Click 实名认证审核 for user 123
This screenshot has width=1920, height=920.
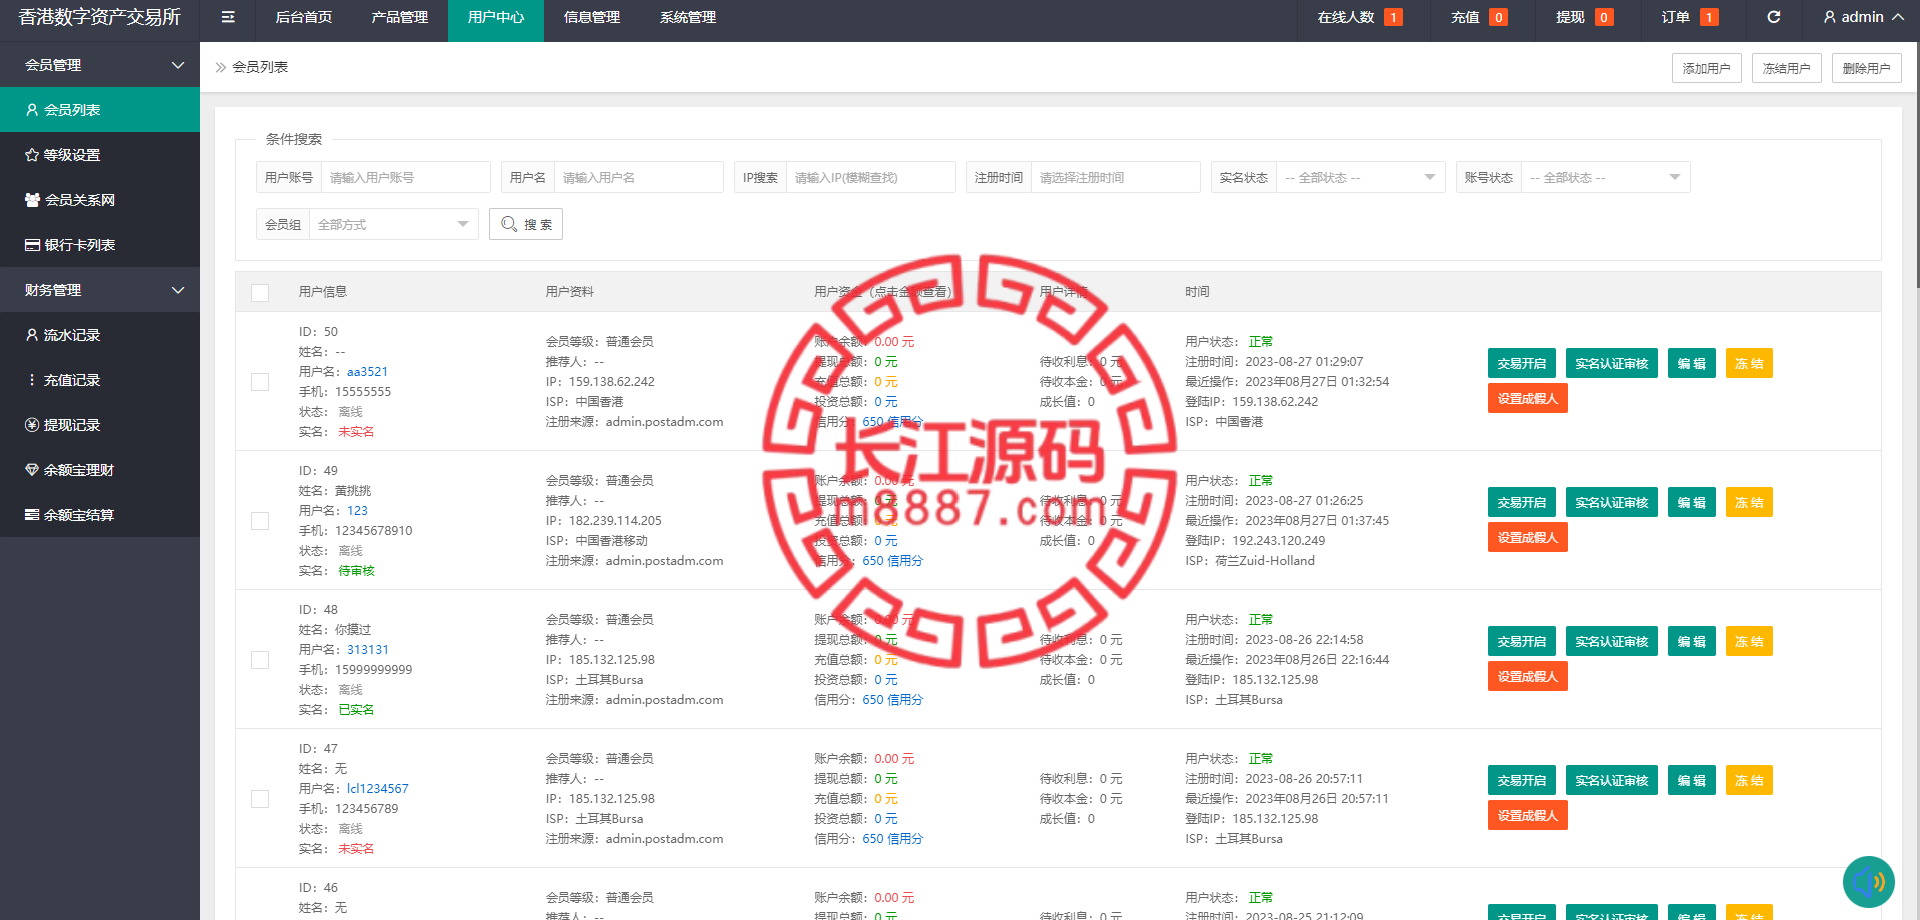click(1612, 502)
